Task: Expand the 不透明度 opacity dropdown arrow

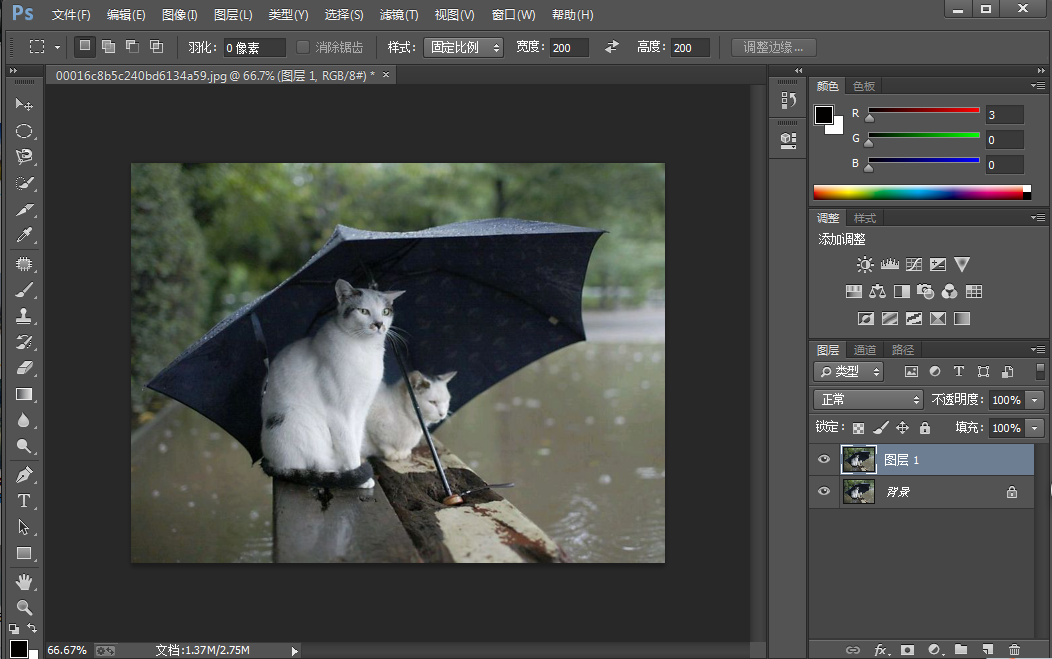Action: pyautogui.click(x=1034, y=400)
